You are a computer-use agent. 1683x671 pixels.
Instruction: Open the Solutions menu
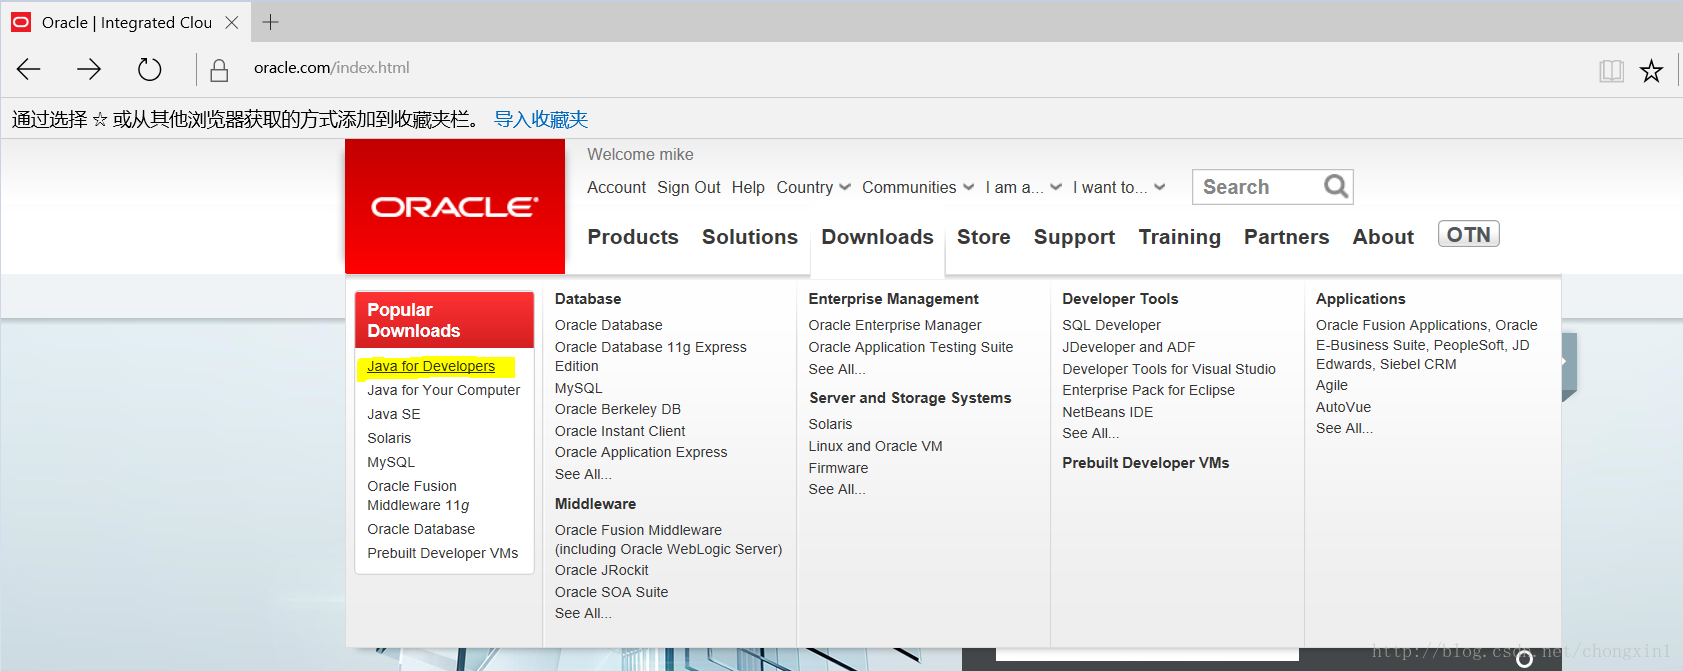click(750, 237)
